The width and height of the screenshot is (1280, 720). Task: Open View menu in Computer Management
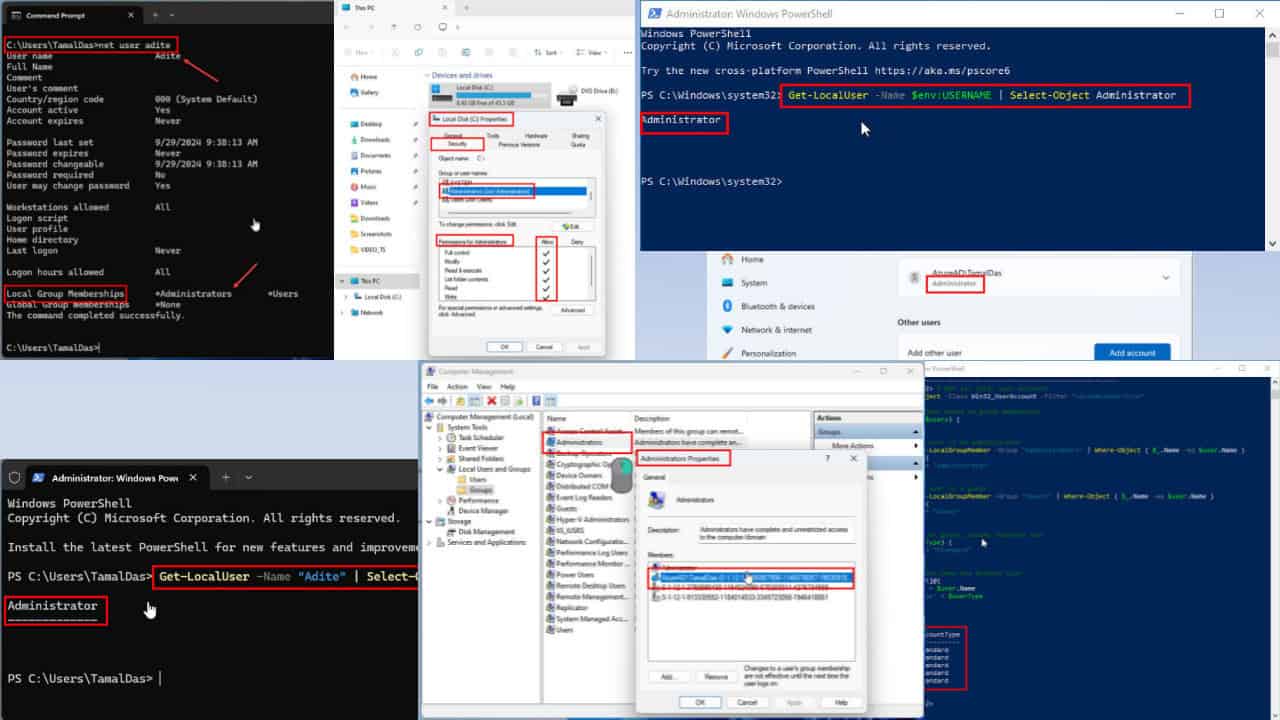coord(483,386)
